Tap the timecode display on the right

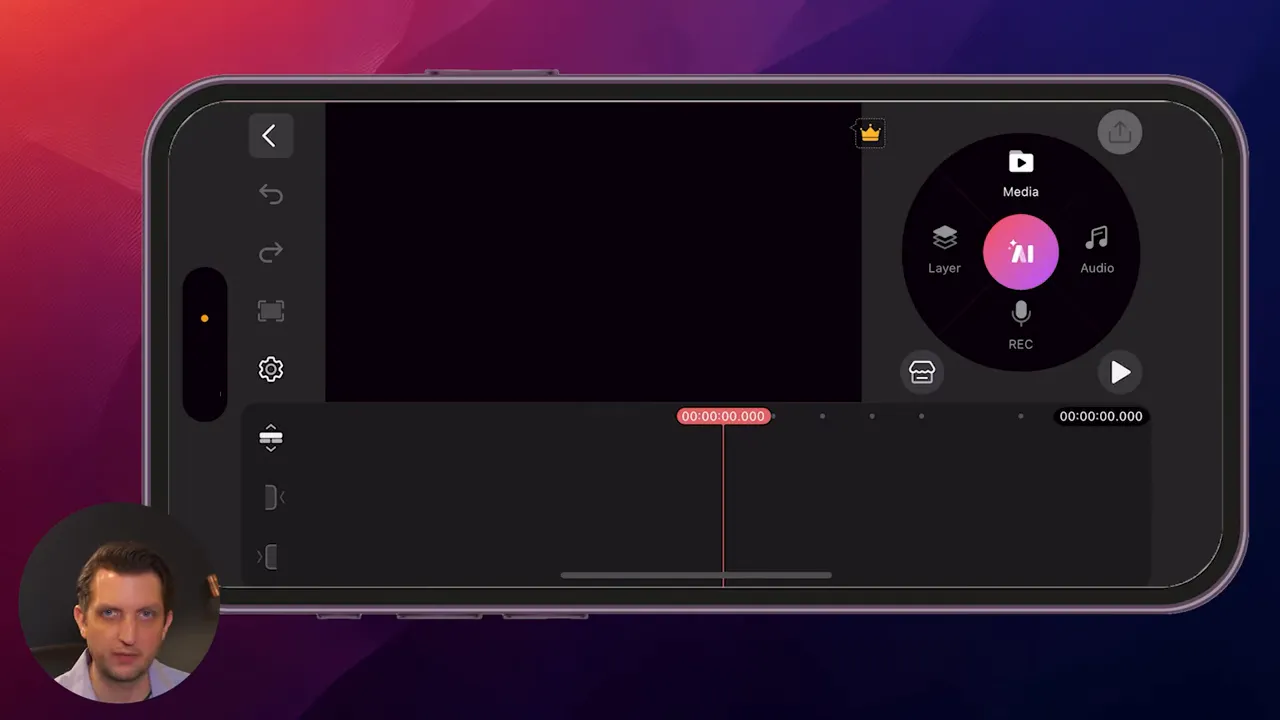tap(1100, 416)
